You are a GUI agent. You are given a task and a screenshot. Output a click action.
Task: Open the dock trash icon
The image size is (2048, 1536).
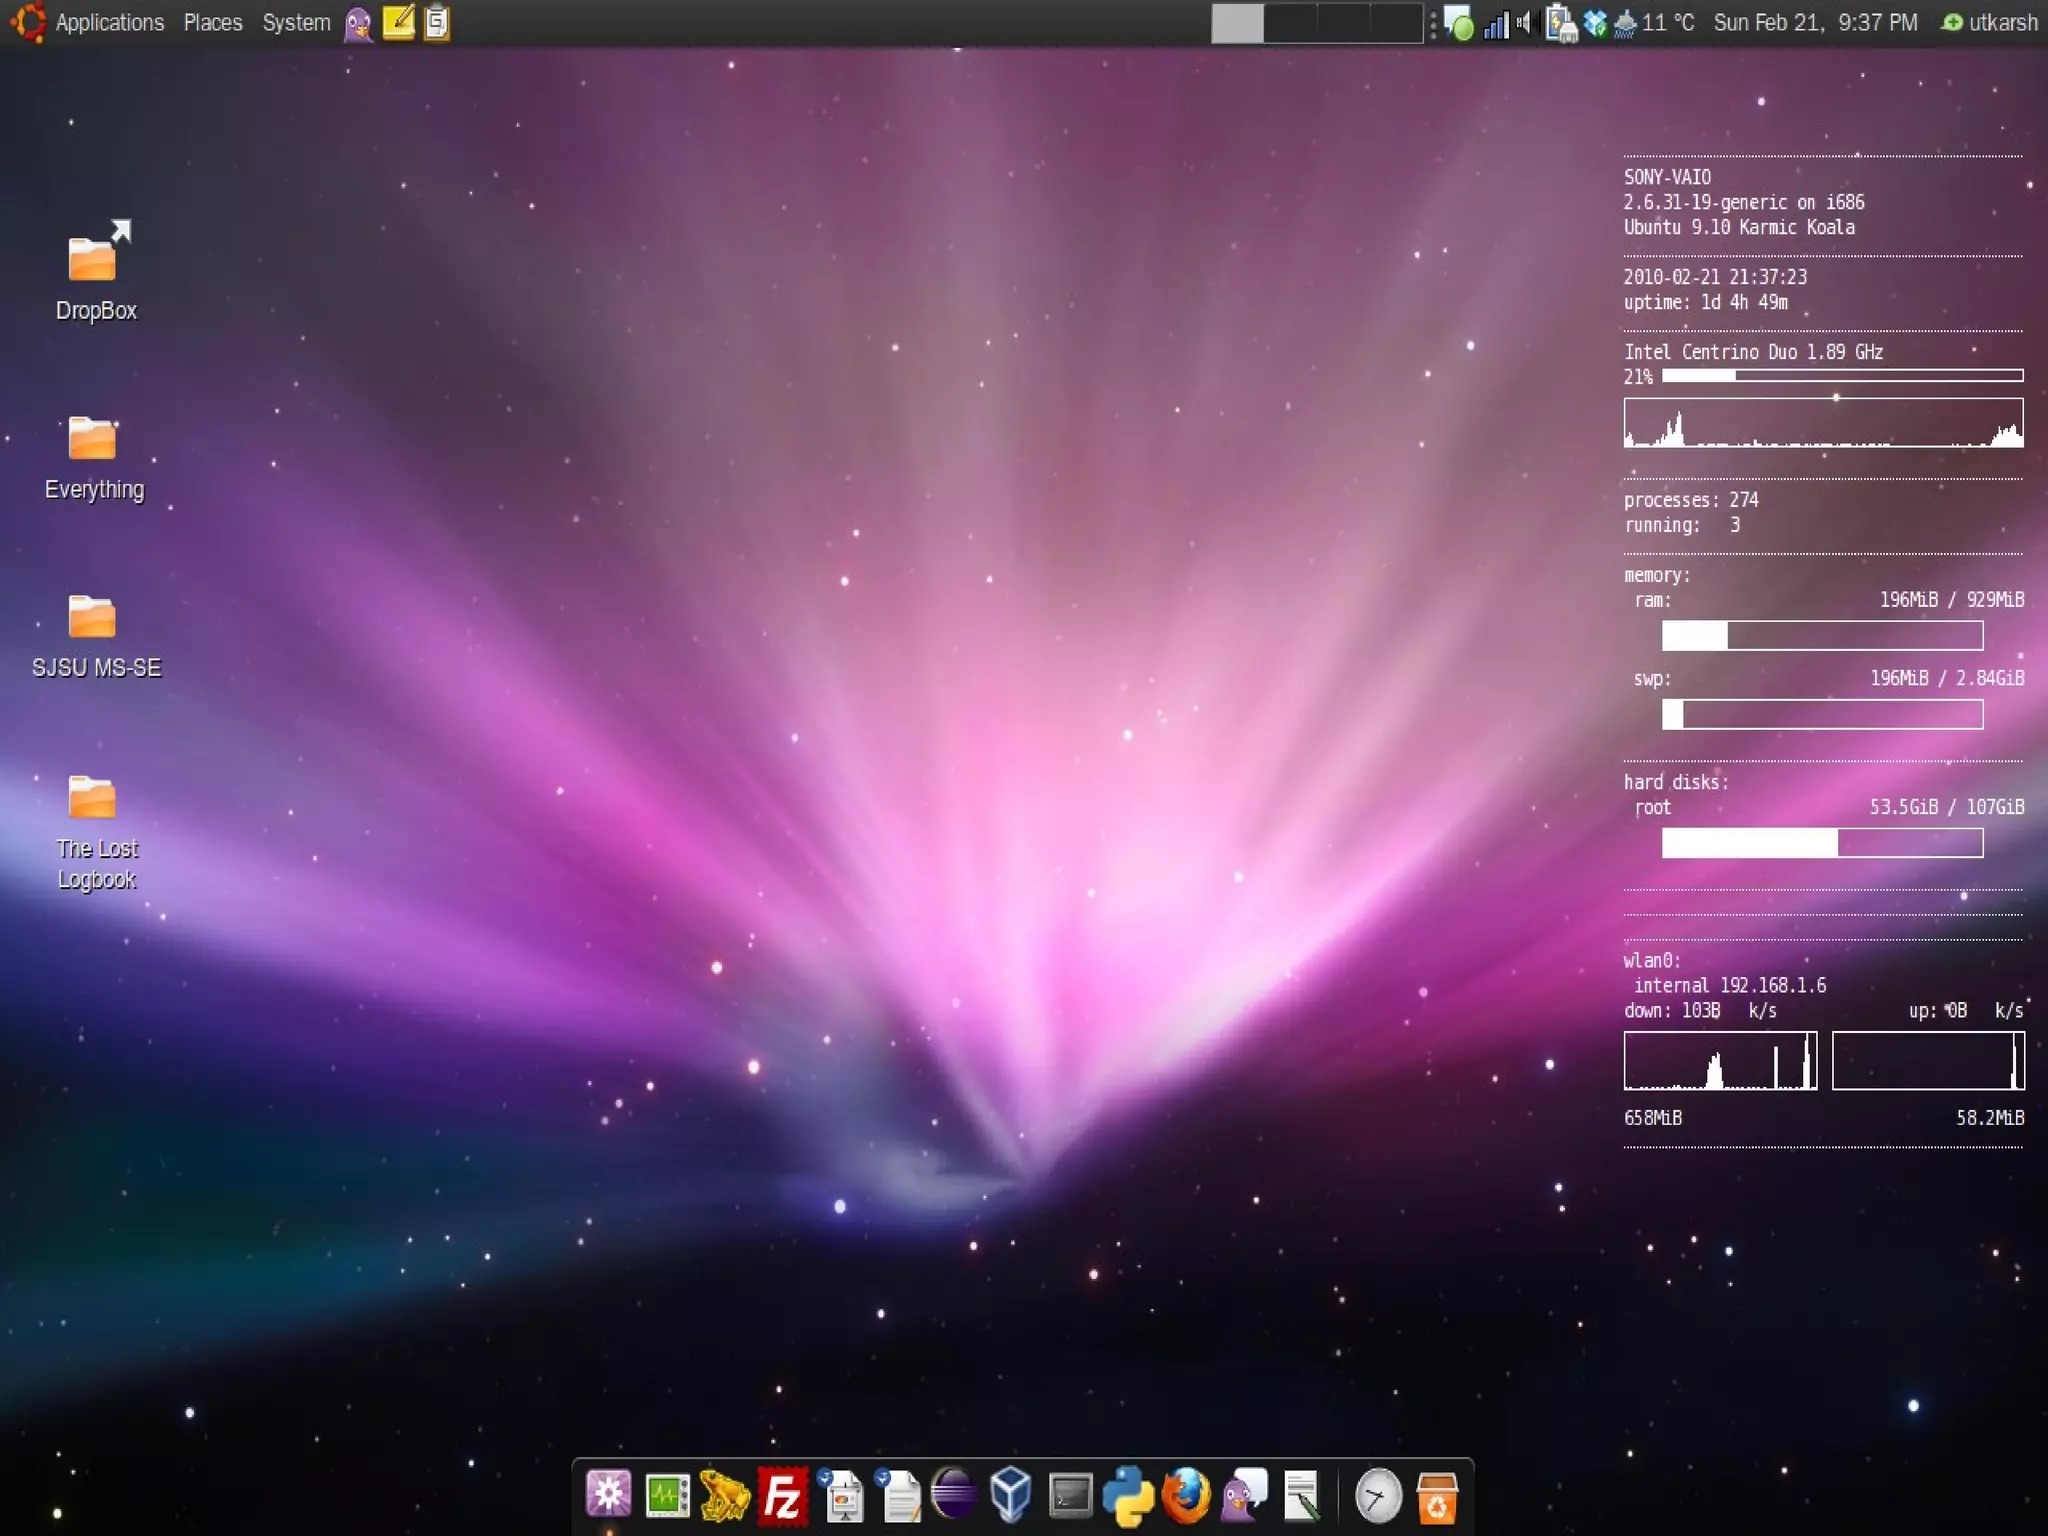tap(1436, 1497)
